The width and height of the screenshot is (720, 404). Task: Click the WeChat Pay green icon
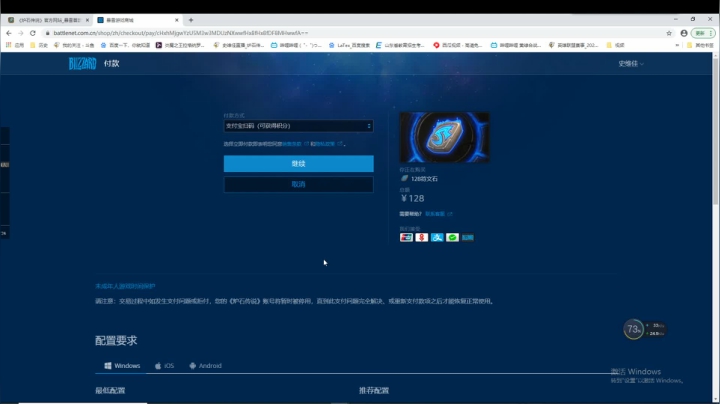pyautogui.click(x=452, y=237)
